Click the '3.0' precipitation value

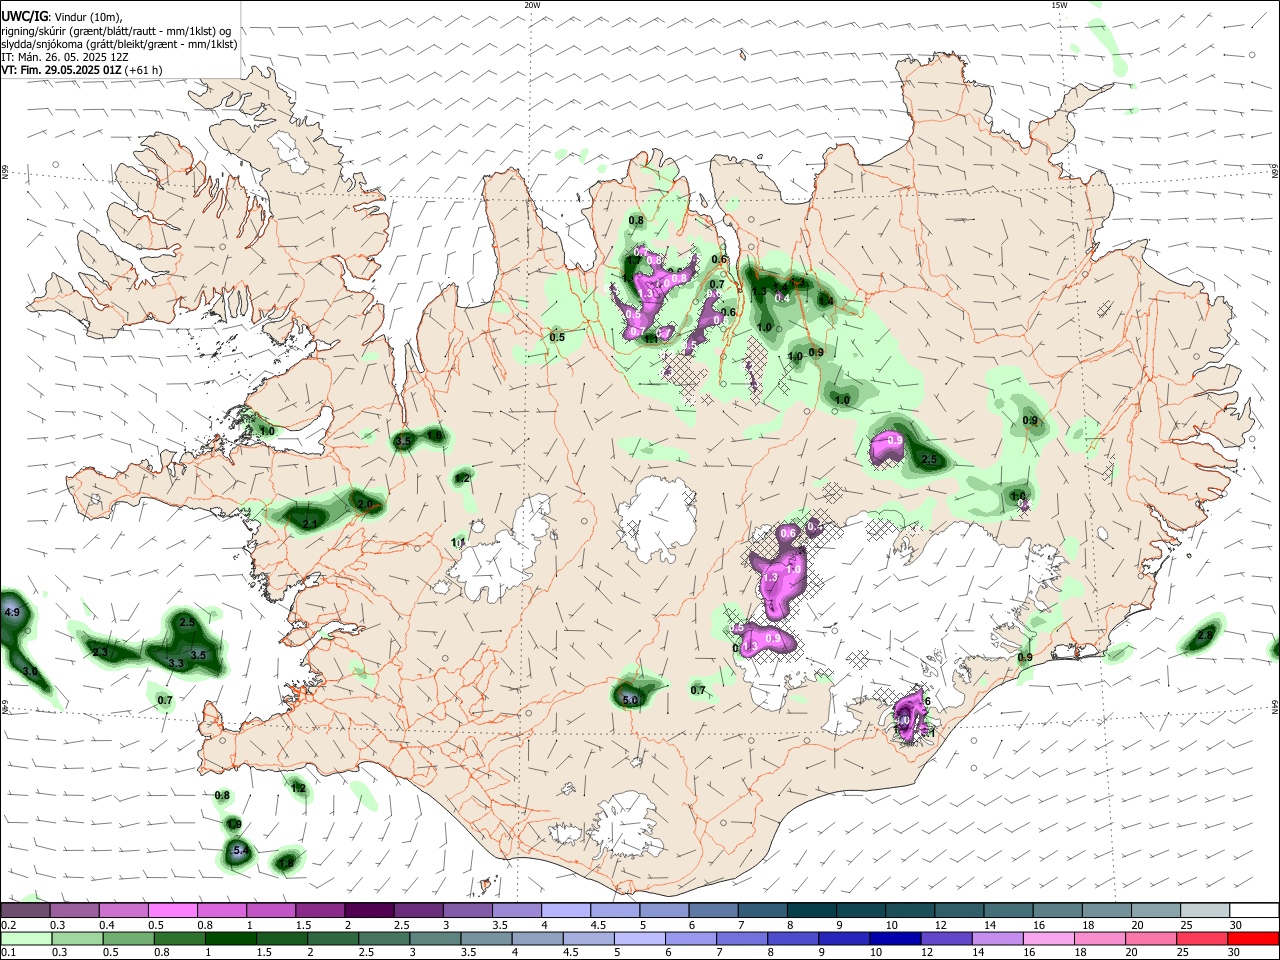coord(30,671)
